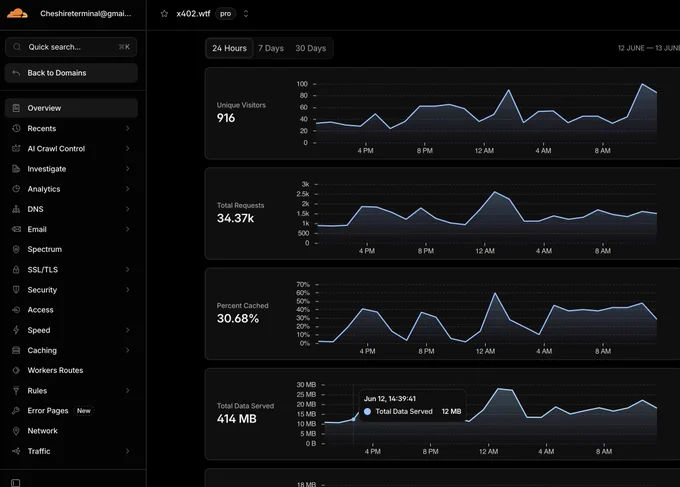Click the AI Crawl Control icon
The height and width of the screenshot is (487, 680).
pos(16,148)
